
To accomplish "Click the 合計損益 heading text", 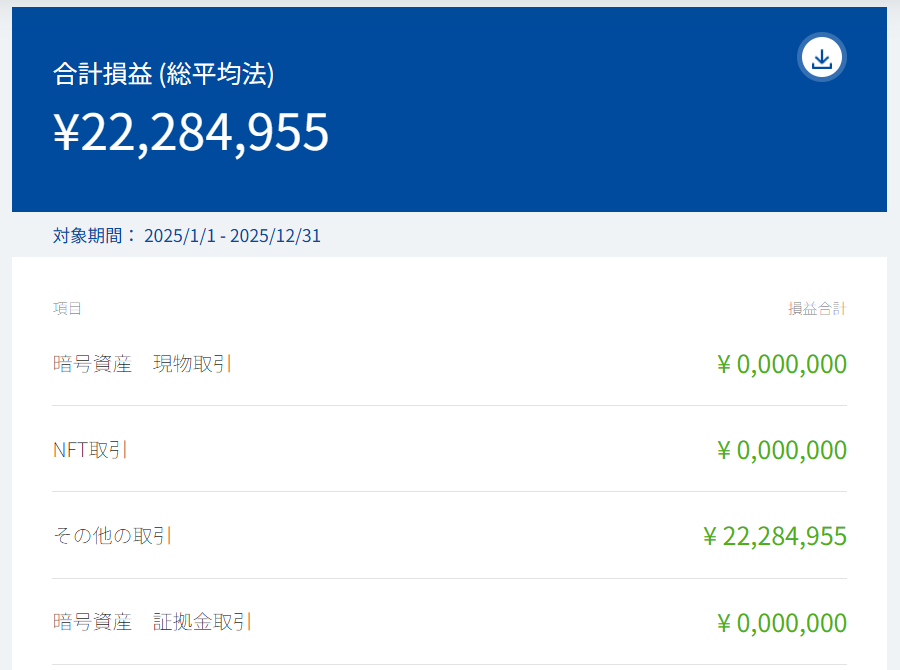I will click(x=103, y=74).
